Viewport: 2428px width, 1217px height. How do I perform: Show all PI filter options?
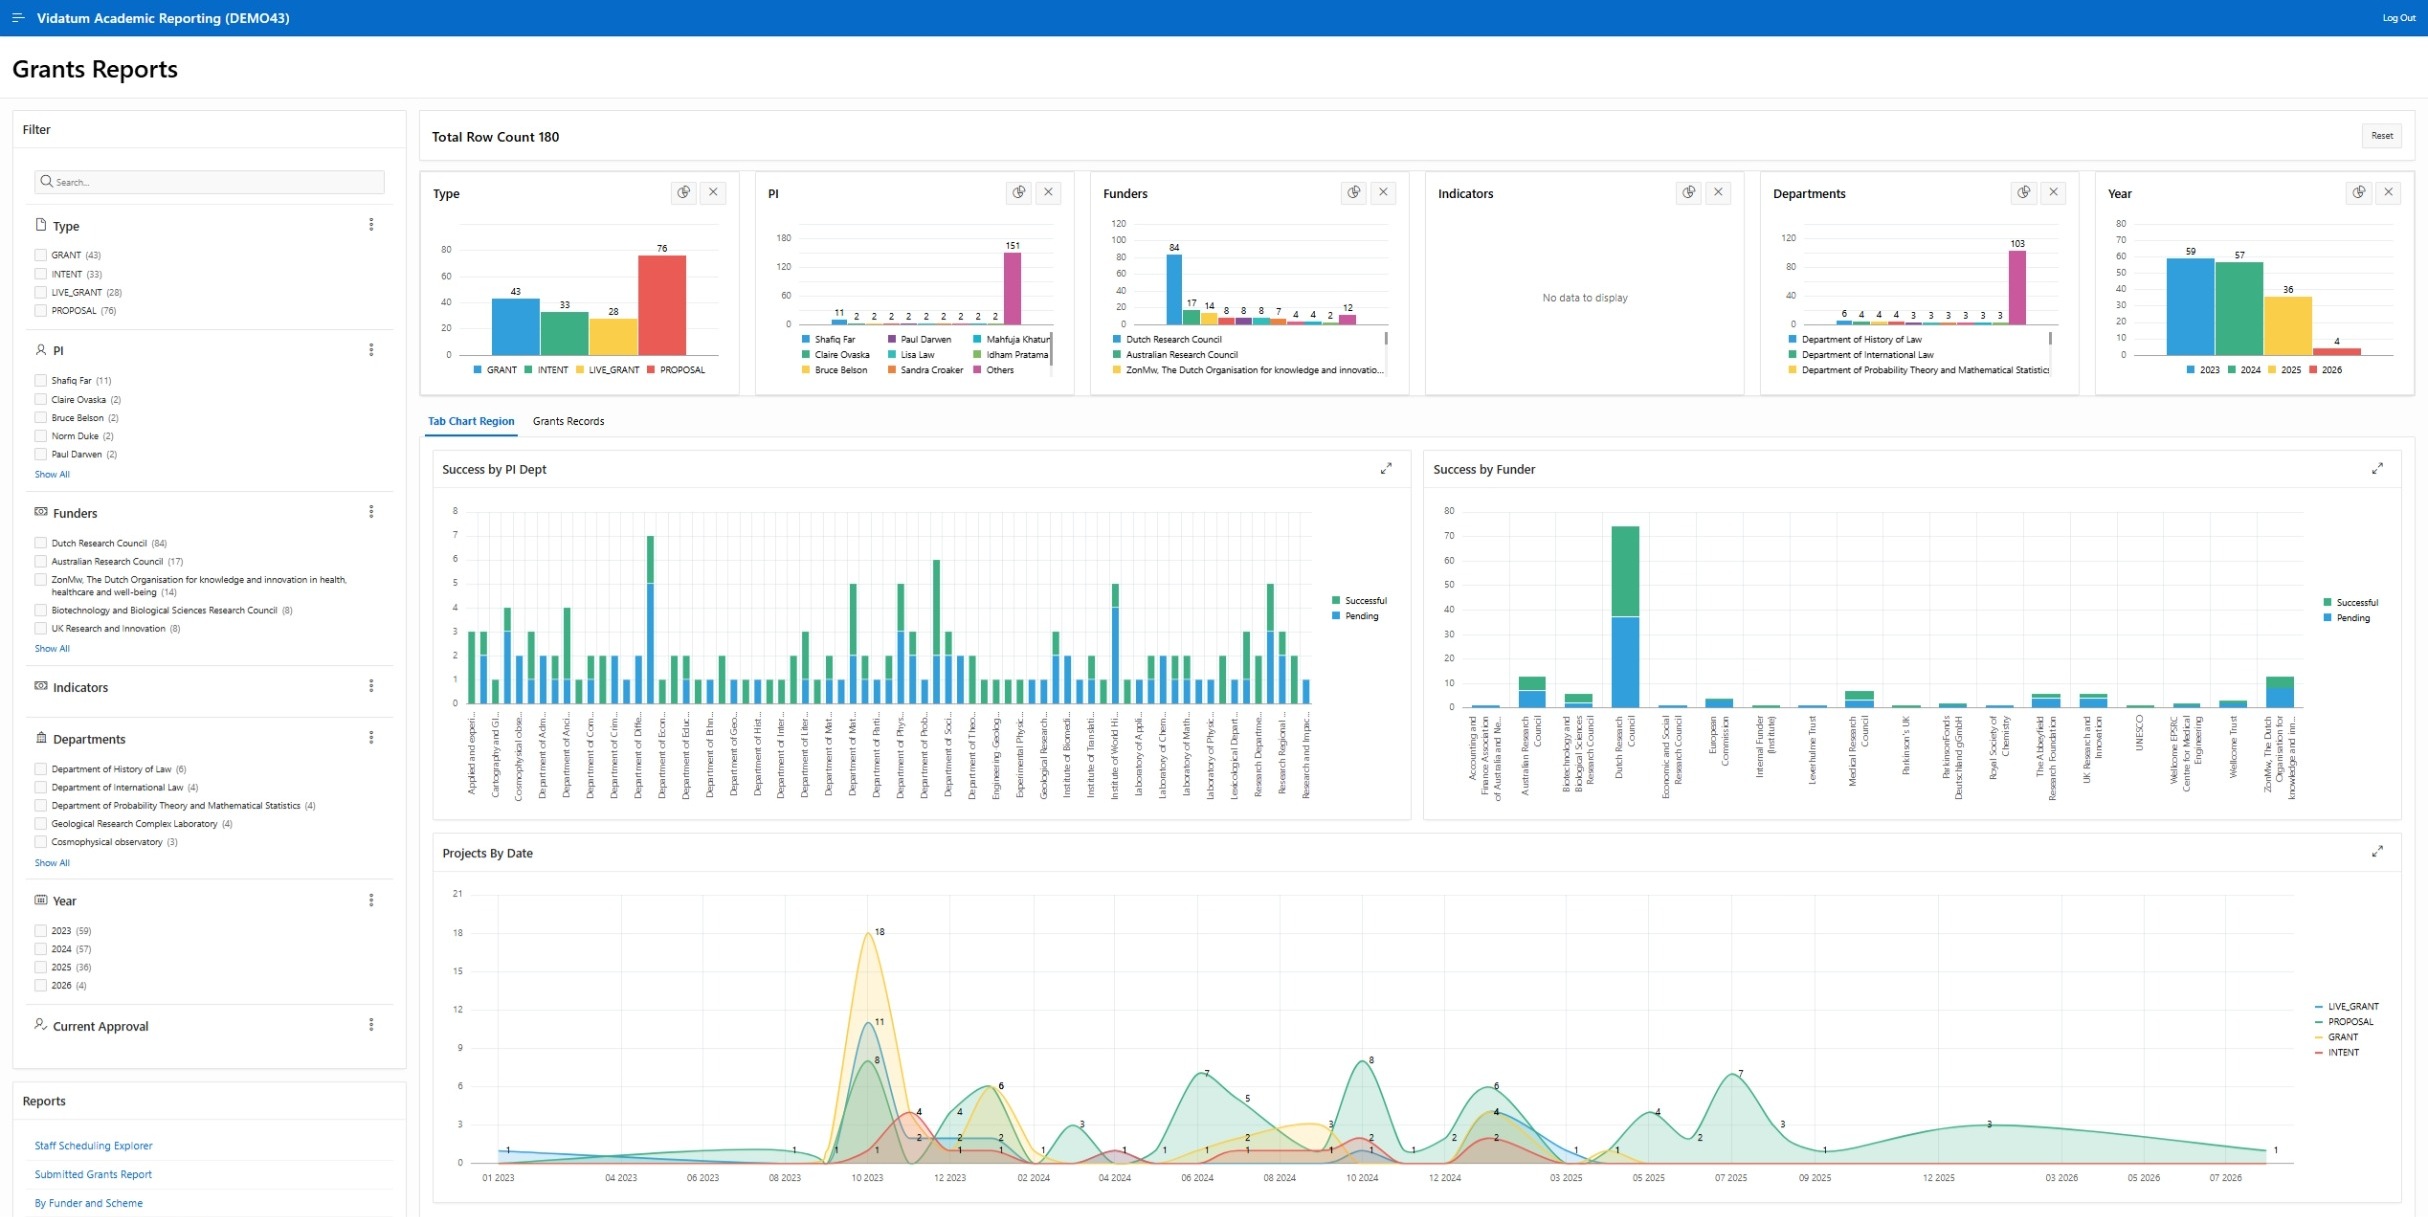52,475
